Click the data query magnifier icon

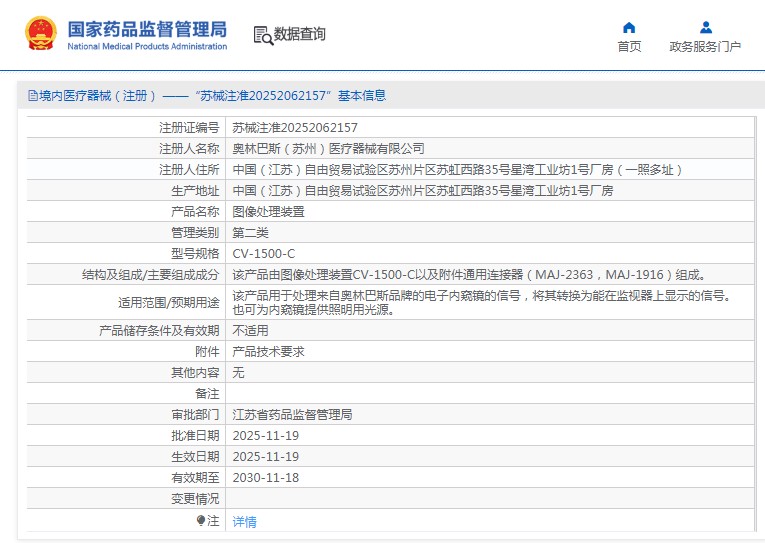(263, 35)
